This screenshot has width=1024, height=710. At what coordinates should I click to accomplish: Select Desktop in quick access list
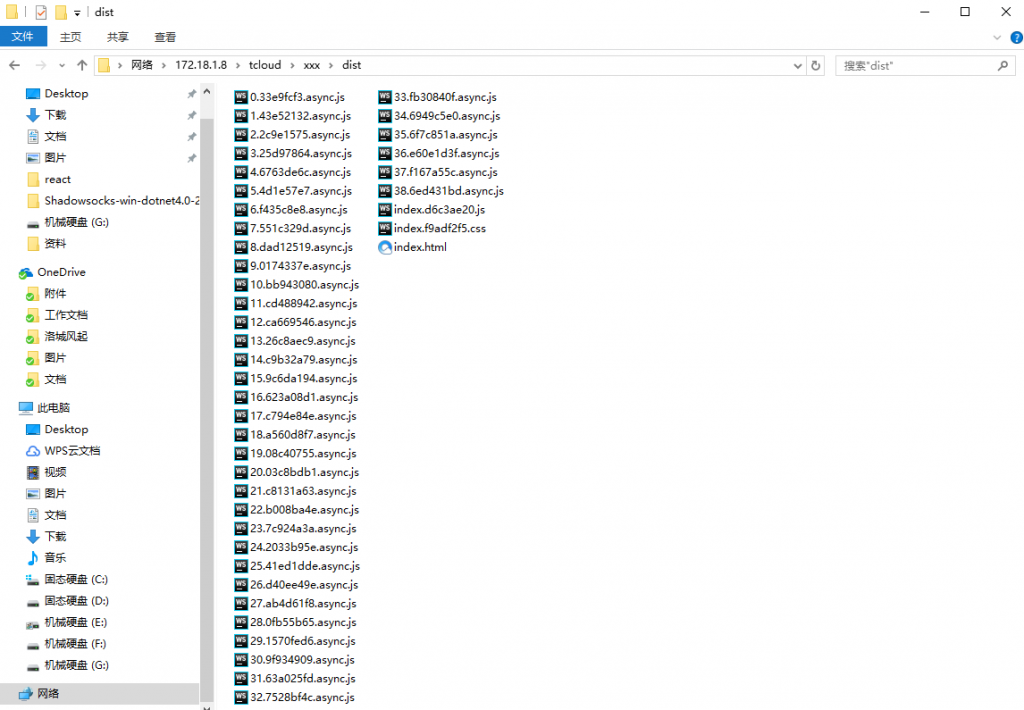[x=66, y=93]
